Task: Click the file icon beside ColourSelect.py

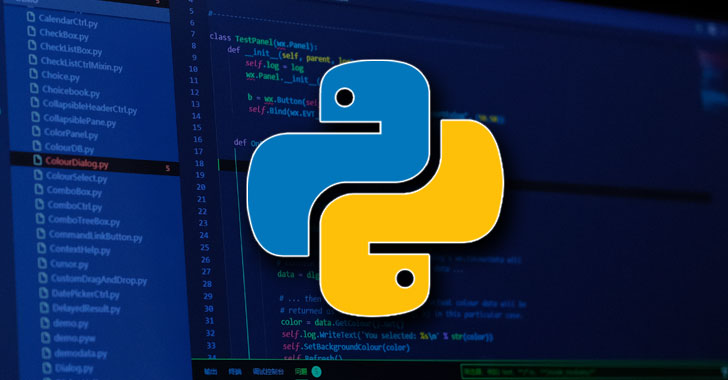Action: [39, 175]
